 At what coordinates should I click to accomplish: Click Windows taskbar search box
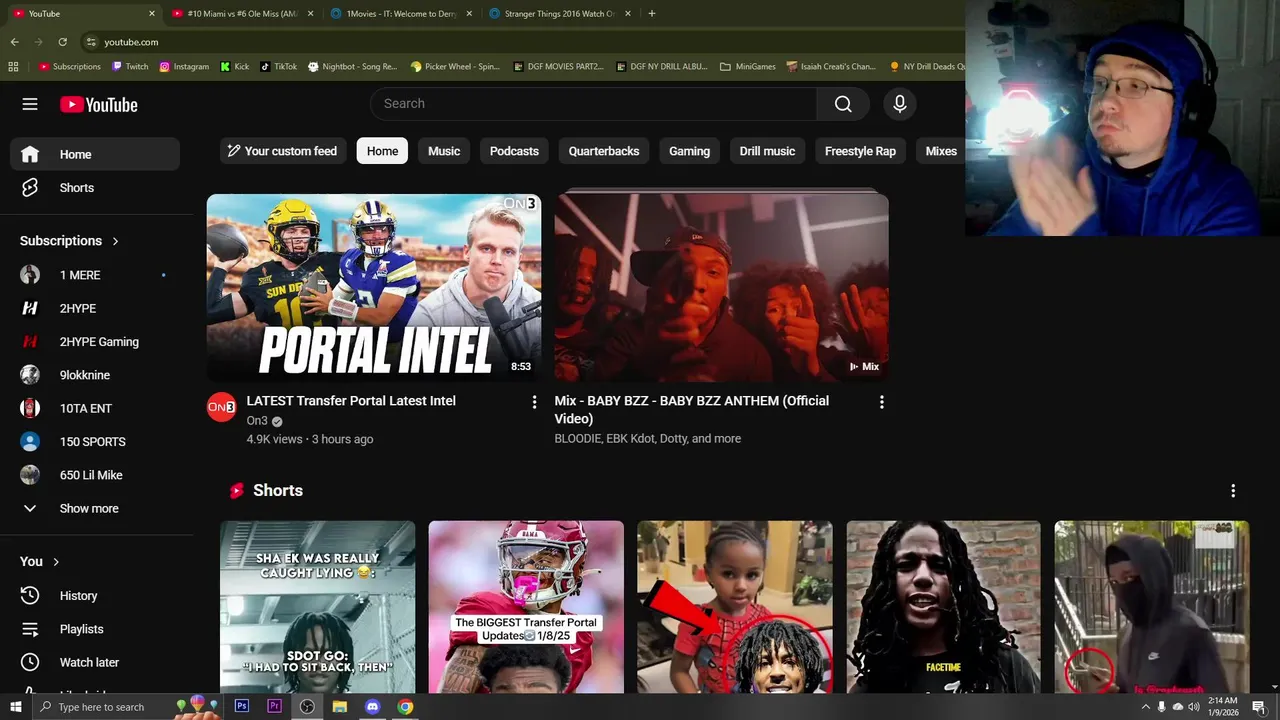pos(125,707)
